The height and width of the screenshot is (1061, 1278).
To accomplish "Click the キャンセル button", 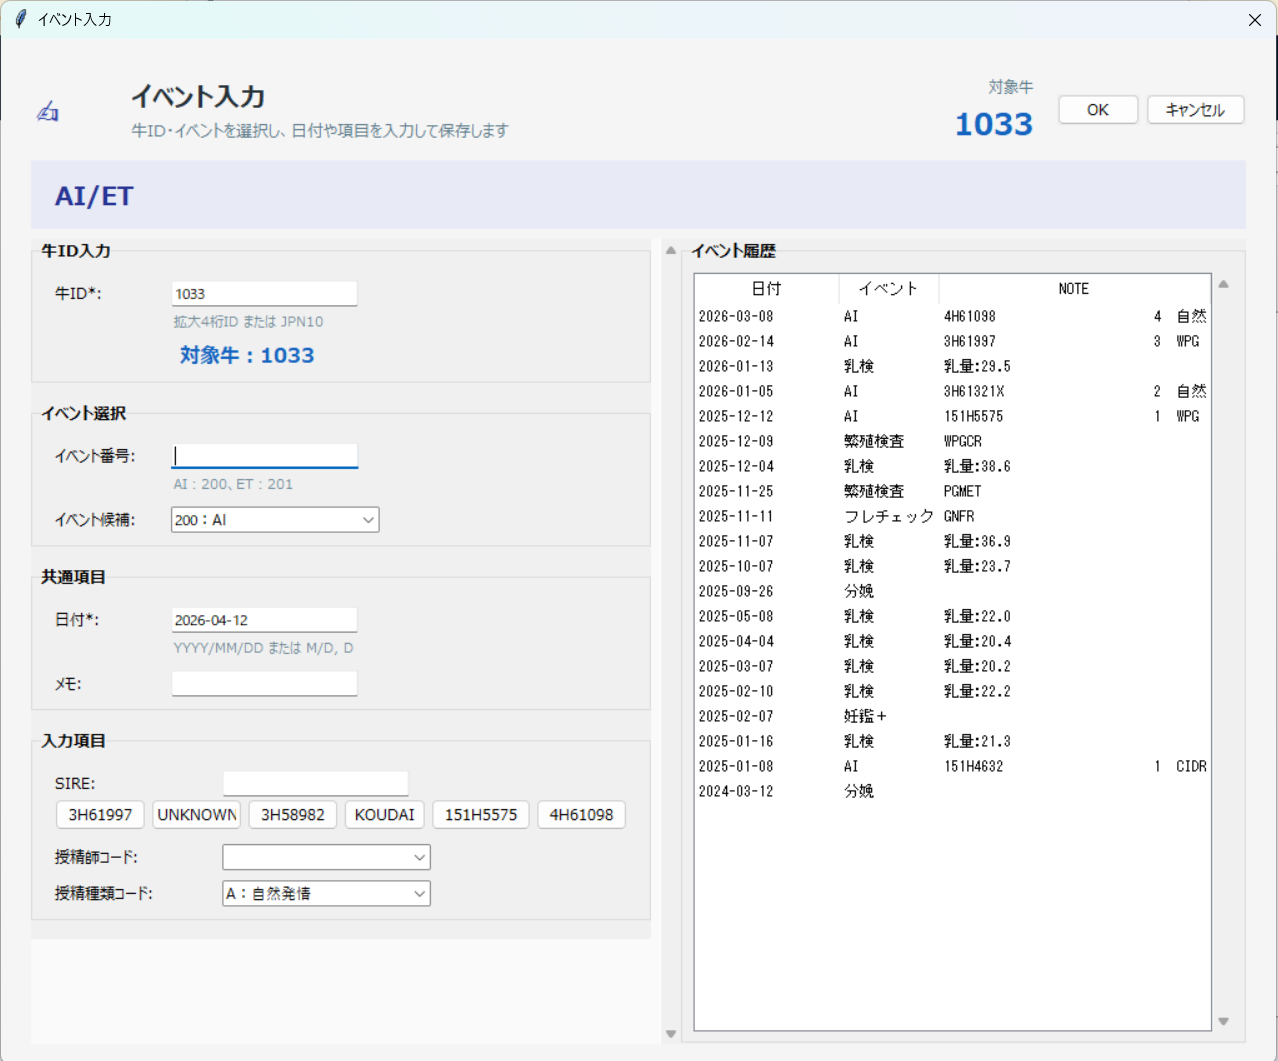I will [x=1195, y=110].
